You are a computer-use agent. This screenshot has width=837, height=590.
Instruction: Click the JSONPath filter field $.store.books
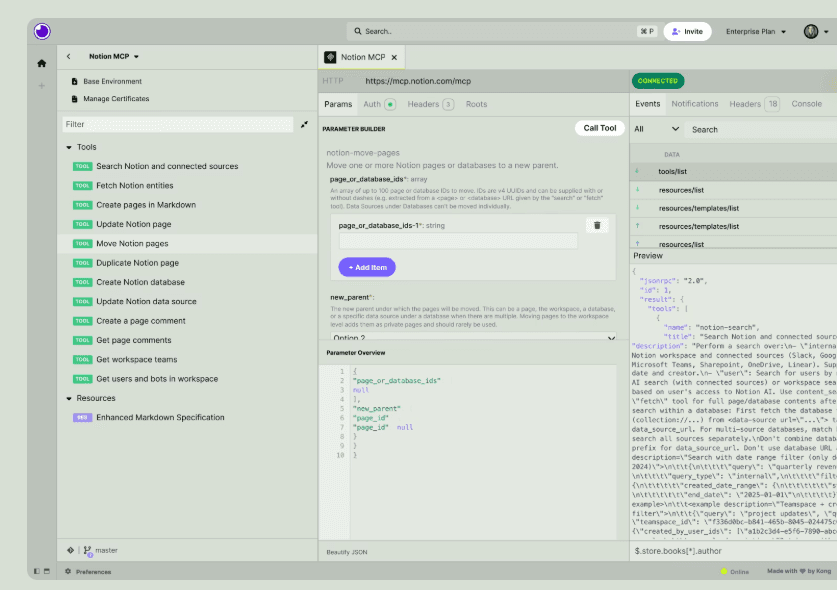734,551
